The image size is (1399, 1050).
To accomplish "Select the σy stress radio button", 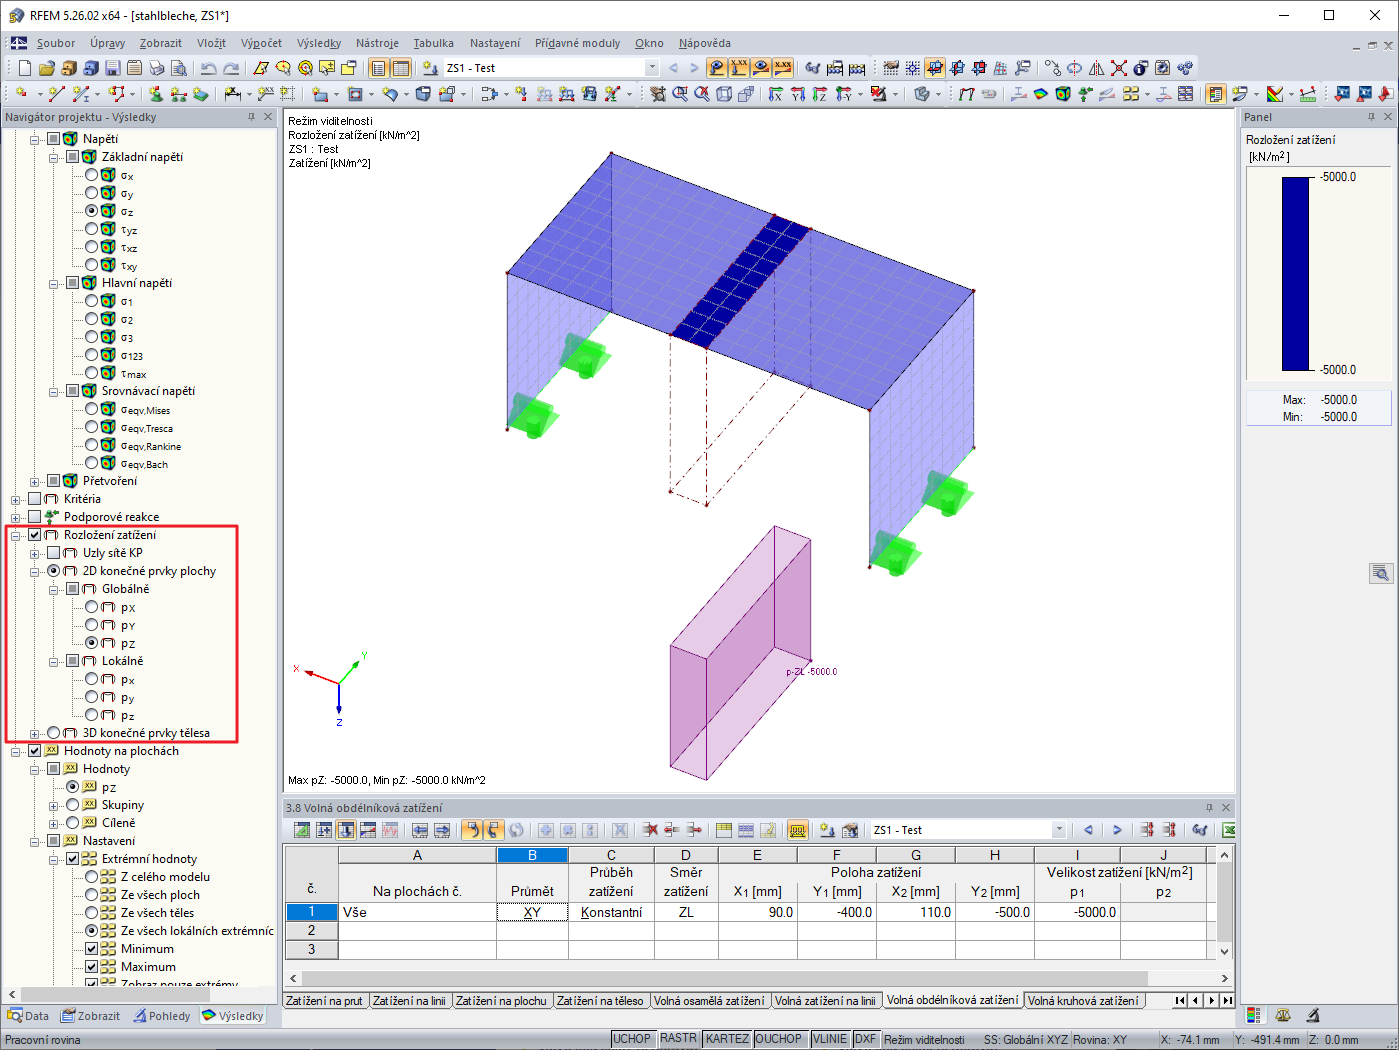I will pyautogui.click(x=92, y=193).
